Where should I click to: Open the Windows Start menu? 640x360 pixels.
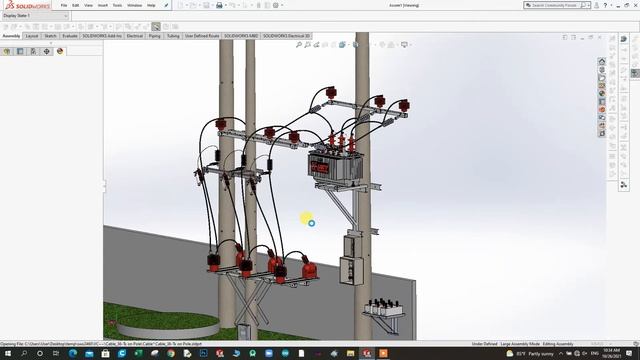[7, 353]
